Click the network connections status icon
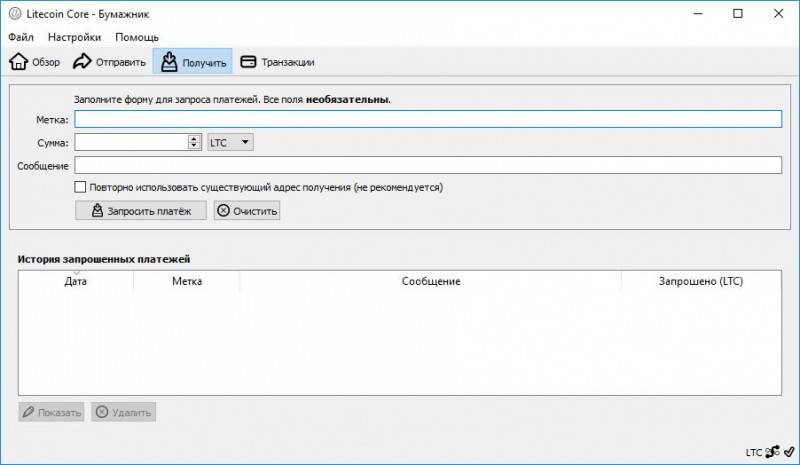Viewport: 800px width, 465px height. [772, 452]
